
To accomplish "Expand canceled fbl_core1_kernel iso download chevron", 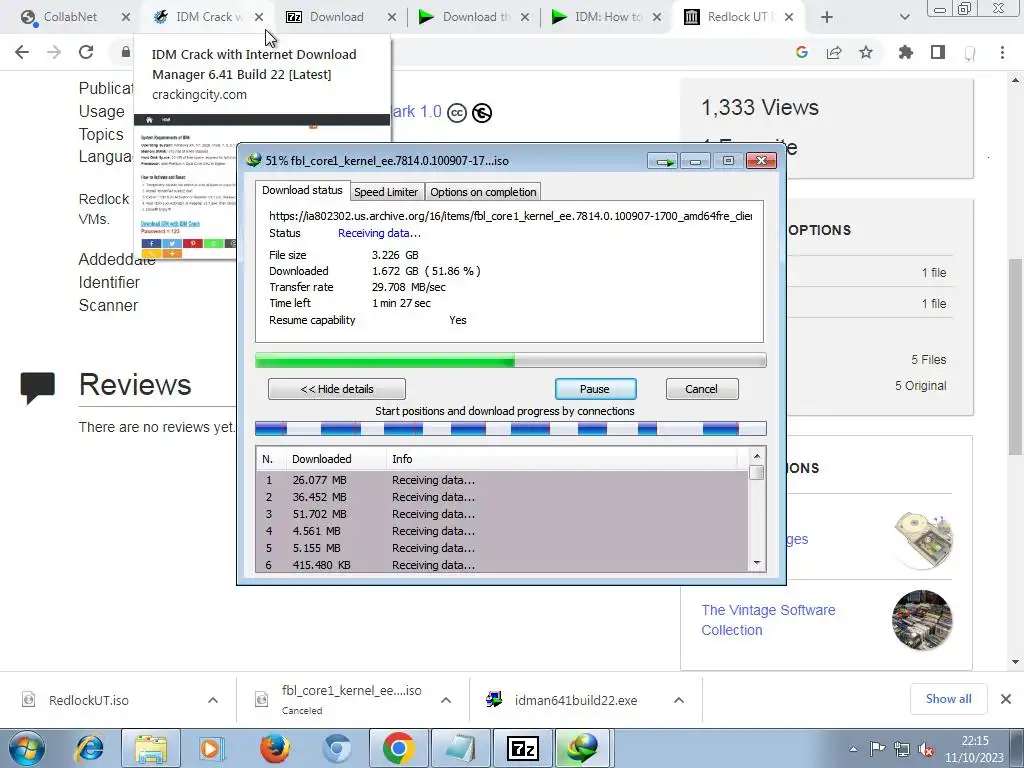I will (446, 700).
